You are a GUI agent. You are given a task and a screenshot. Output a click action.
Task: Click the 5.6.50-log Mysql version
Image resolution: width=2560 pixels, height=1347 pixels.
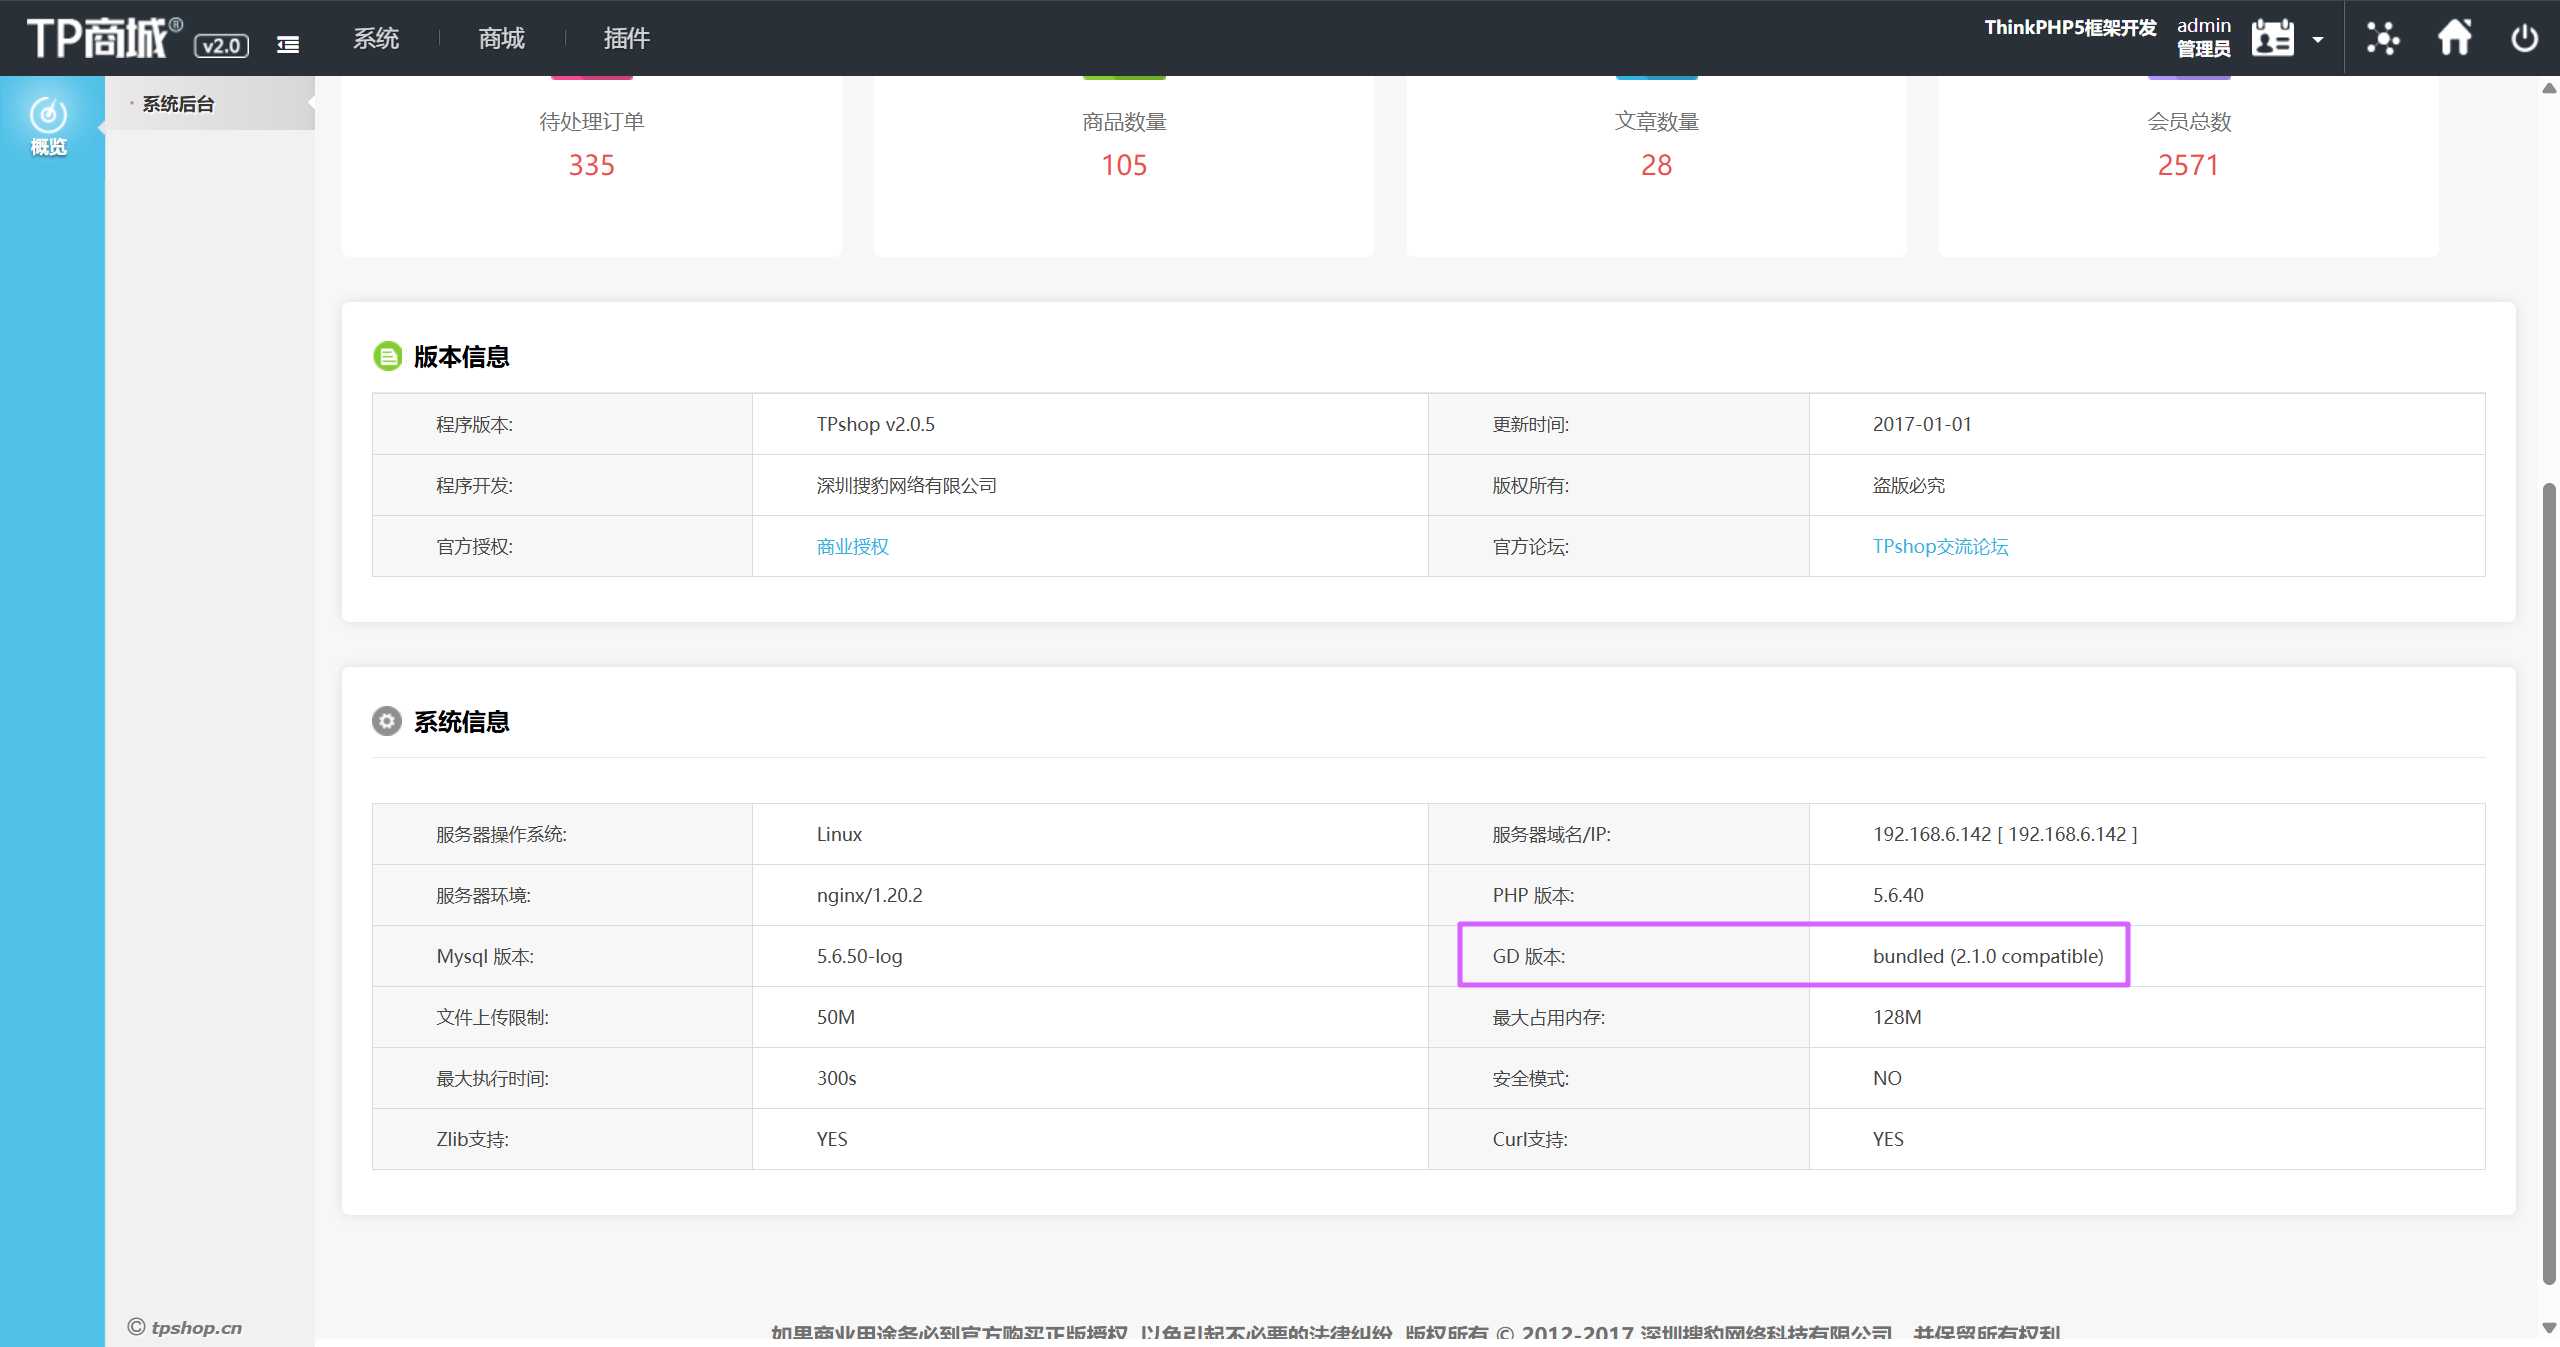point(859,956)
